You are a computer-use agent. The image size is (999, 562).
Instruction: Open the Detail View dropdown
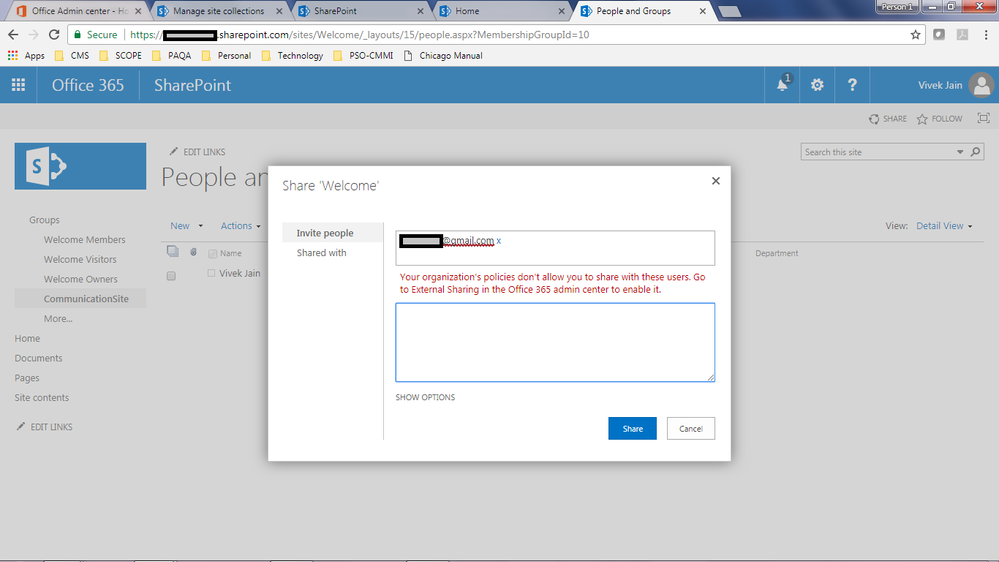click(944, 226)
